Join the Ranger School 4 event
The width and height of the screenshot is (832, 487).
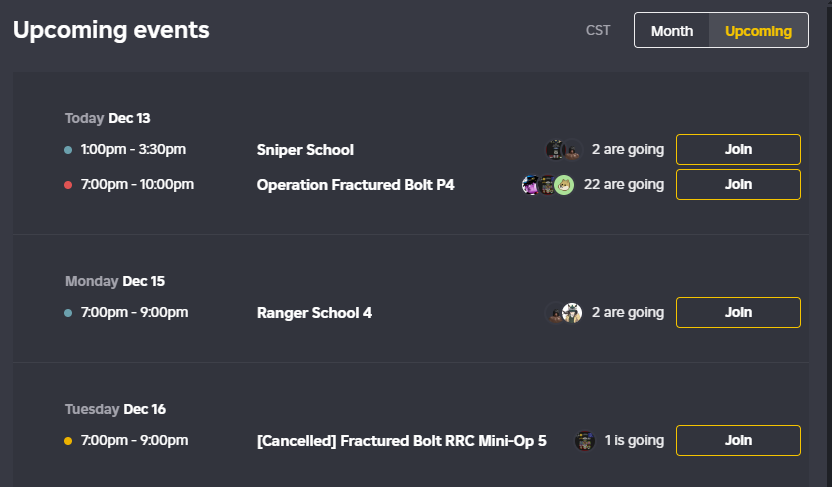(738, 313)
